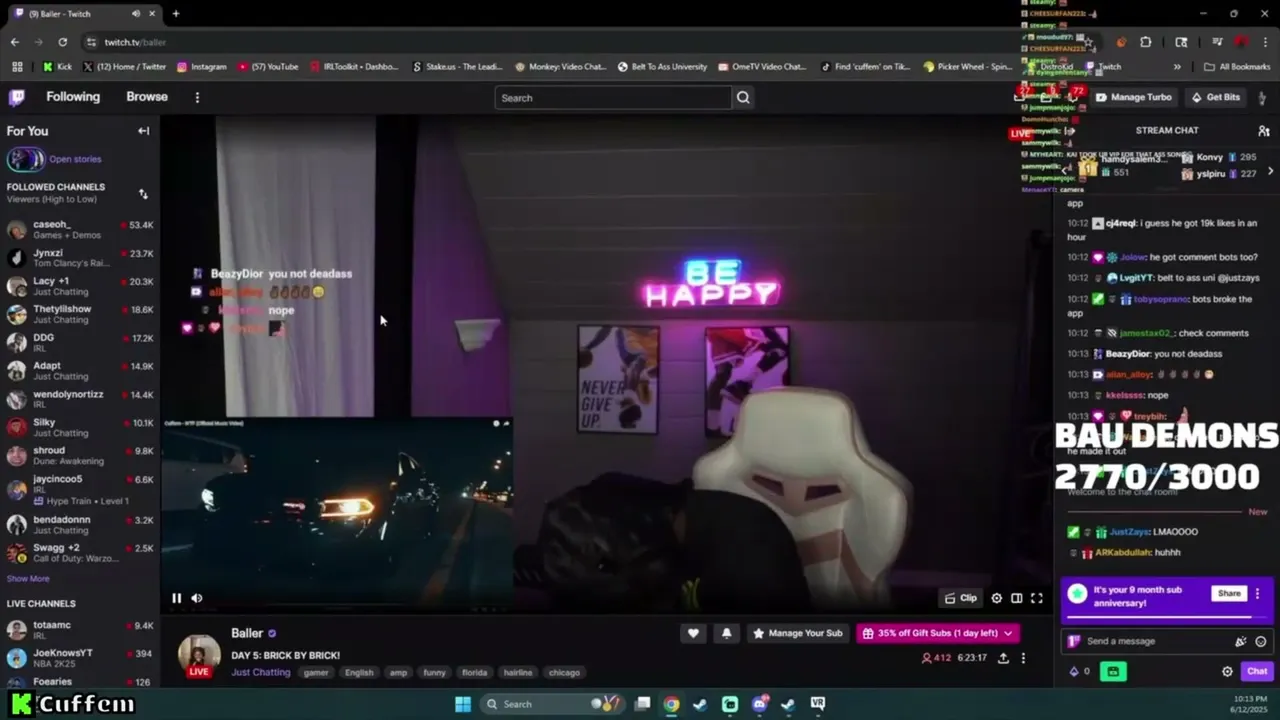This screenshot has height=720, width=1280.
Task: Click the Just Chatting category link
Action: (x=260, y=672)
